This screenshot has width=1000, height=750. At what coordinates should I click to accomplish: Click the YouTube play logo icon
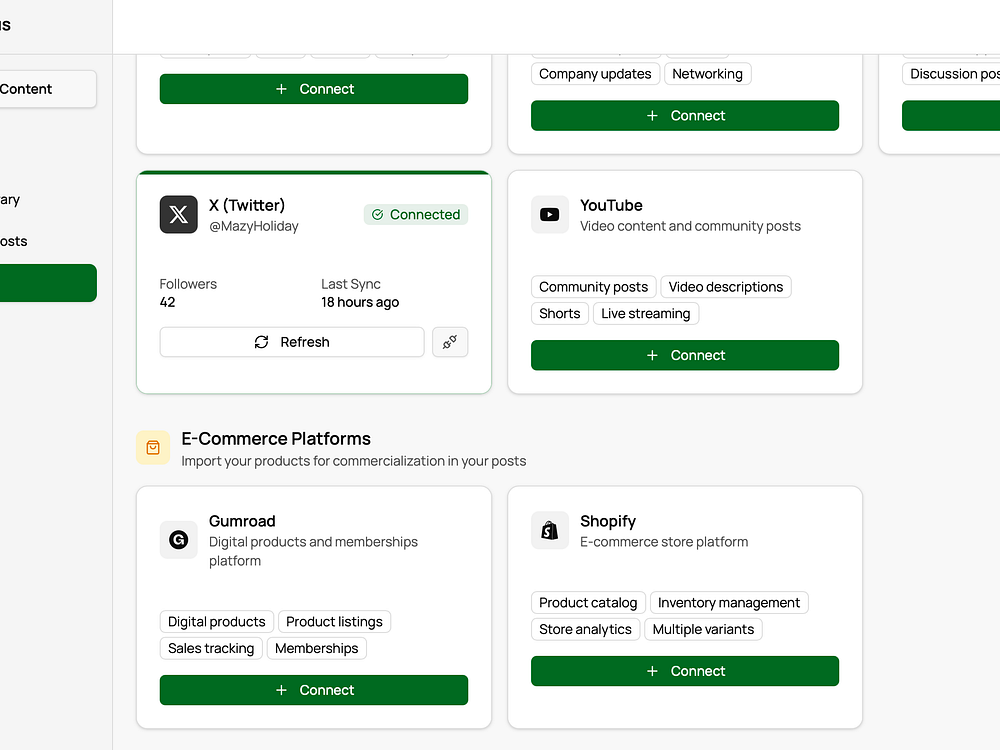[x=549, y=215]
